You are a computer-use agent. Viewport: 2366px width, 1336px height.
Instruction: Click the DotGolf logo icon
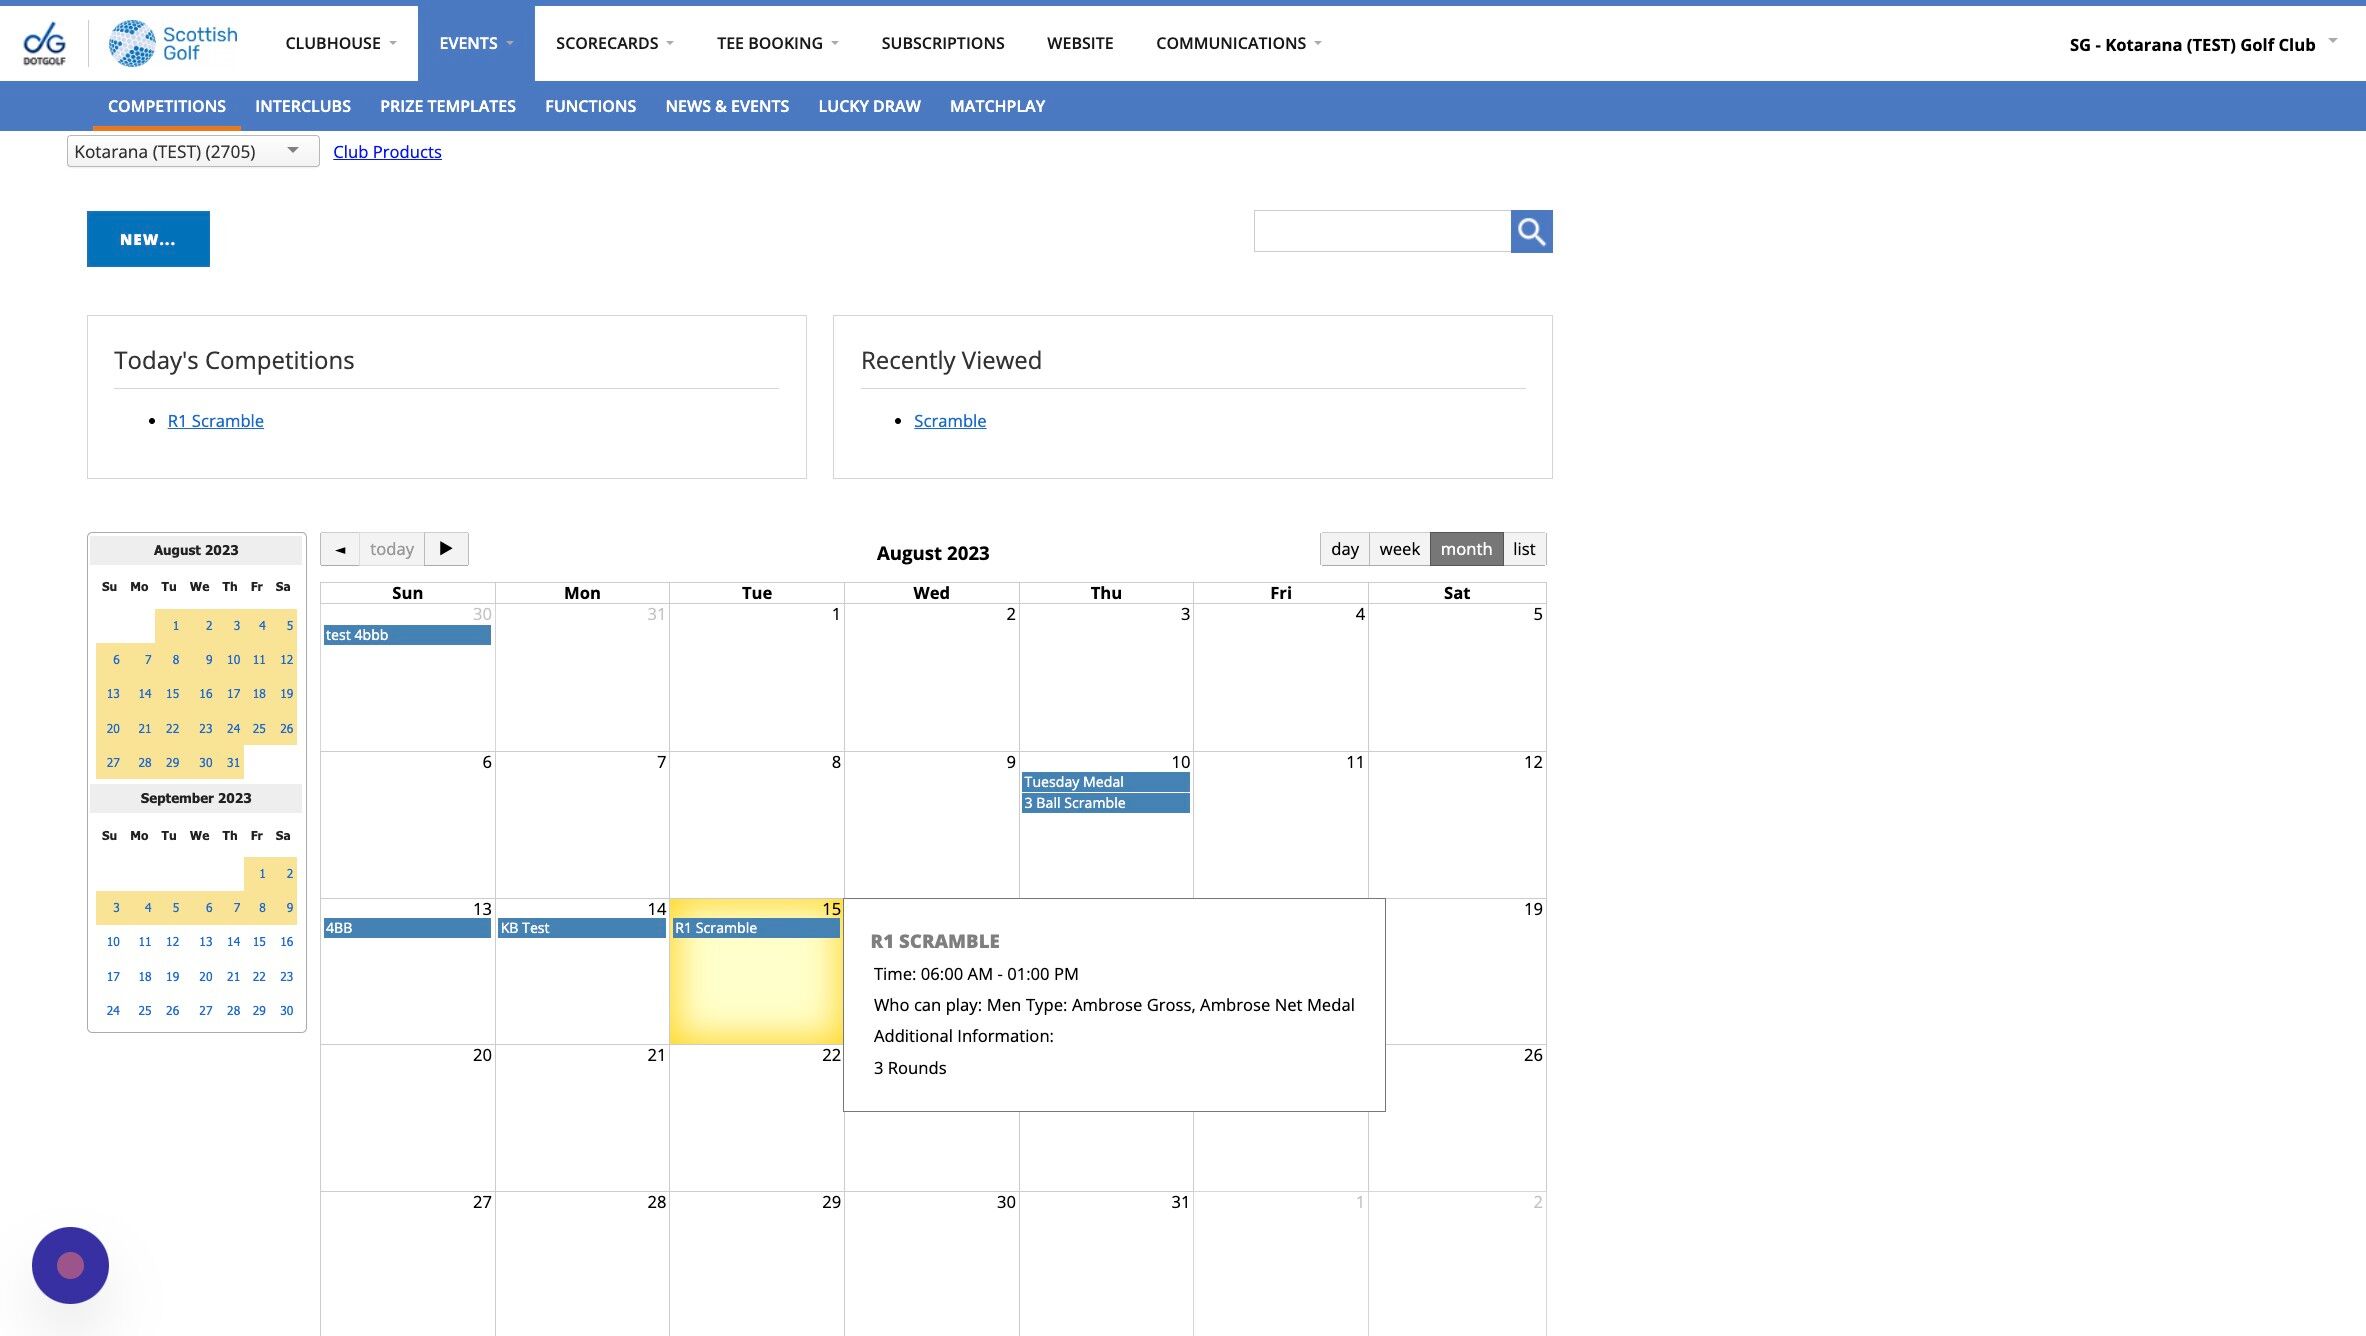tap(44, 44)
